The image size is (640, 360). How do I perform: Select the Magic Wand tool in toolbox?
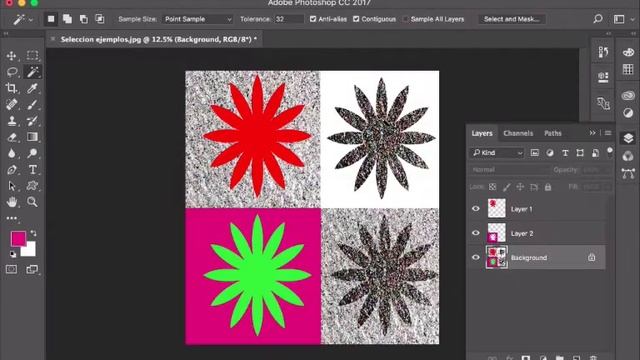point(32,72)
